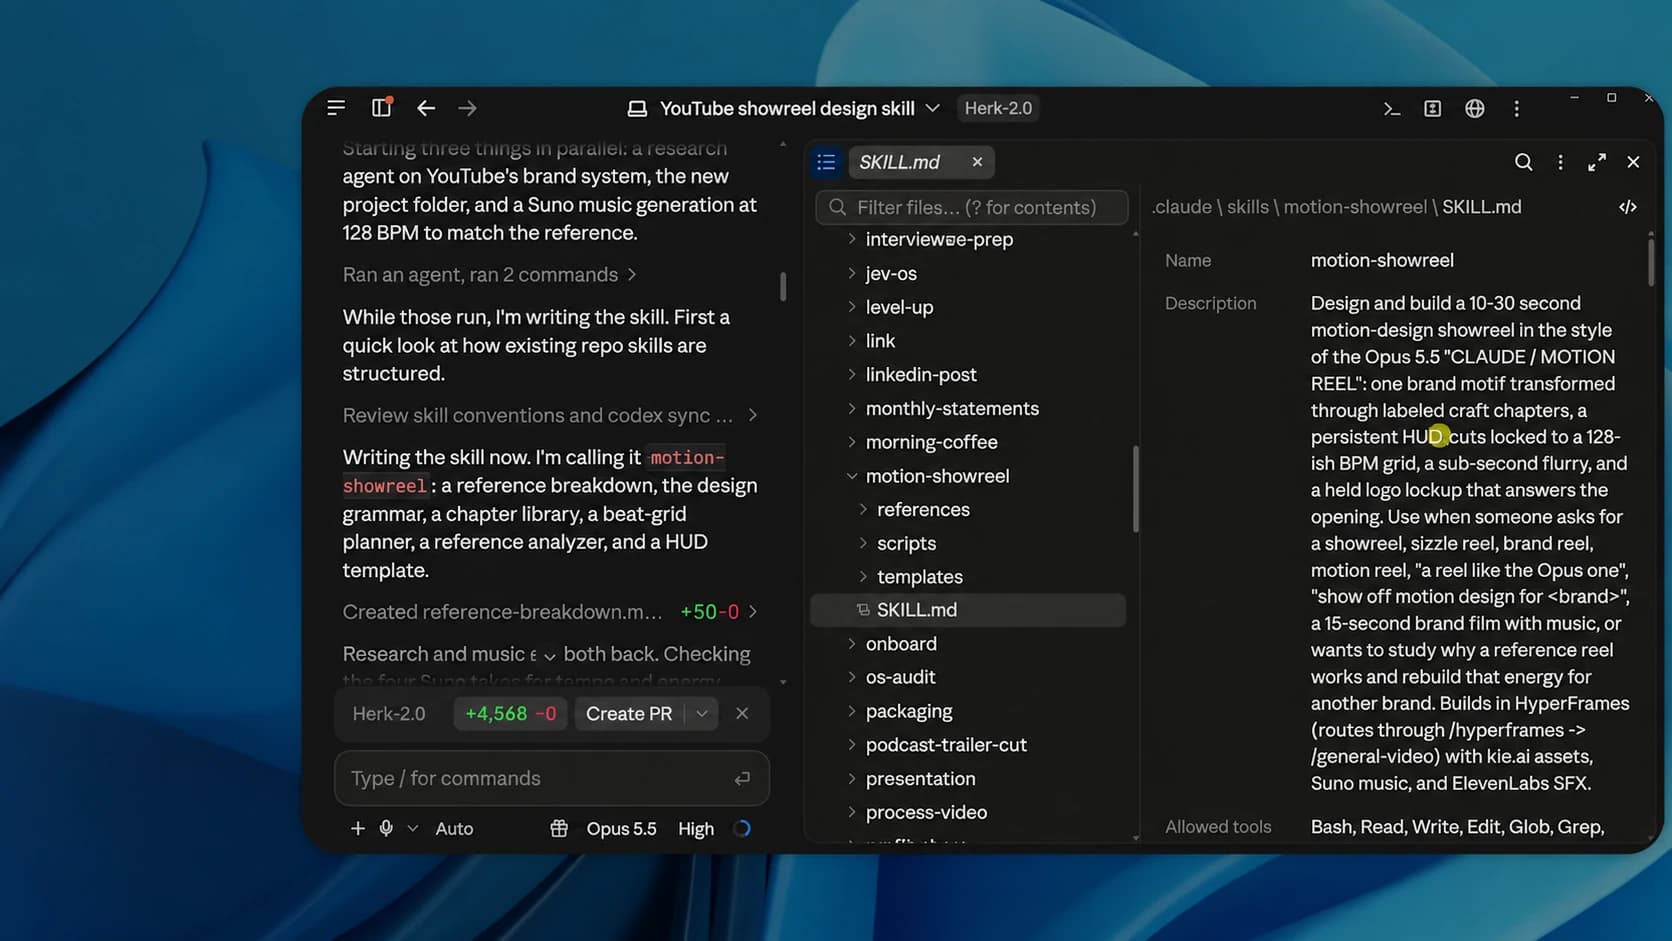Focus the 'Type / for commands' input

tap(552, 778)
